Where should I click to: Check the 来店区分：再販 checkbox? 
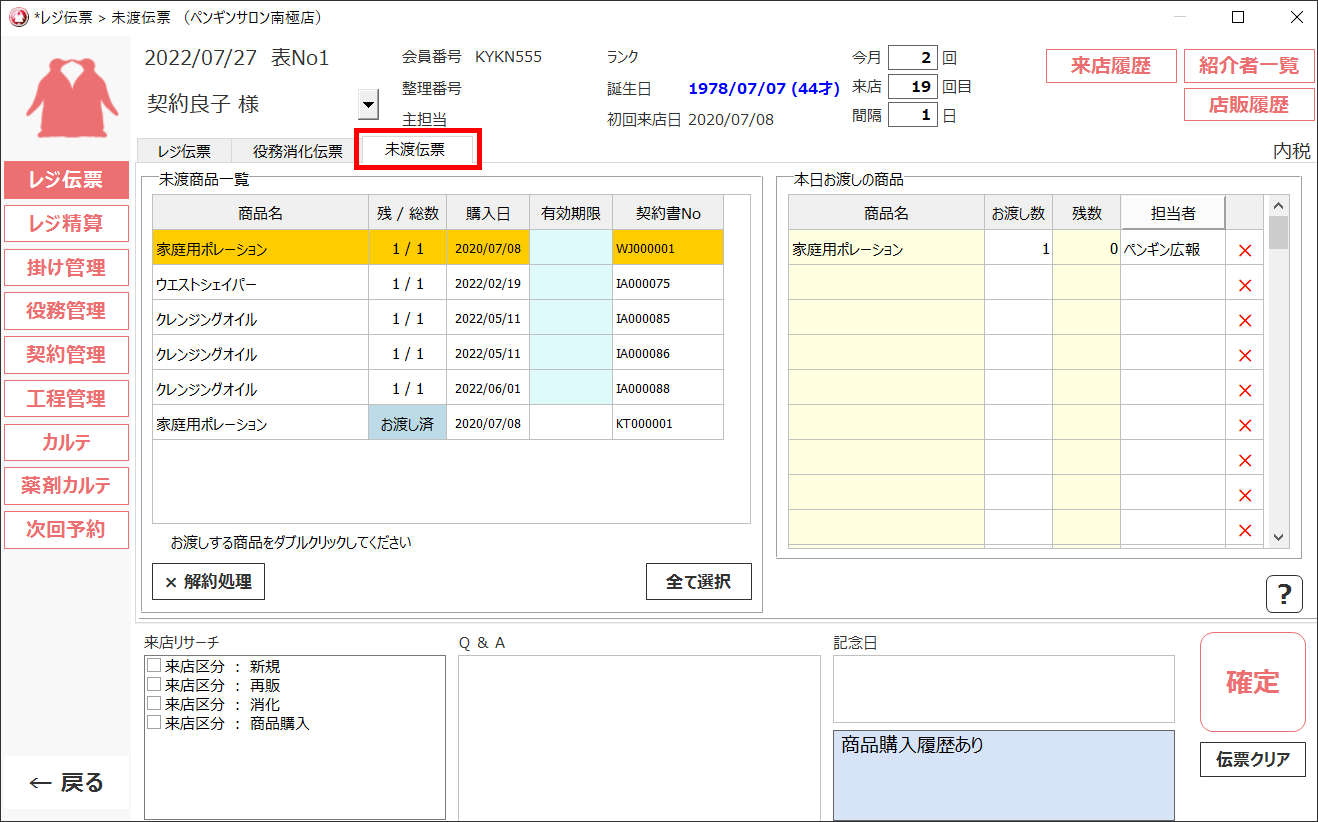click(154, 685)
